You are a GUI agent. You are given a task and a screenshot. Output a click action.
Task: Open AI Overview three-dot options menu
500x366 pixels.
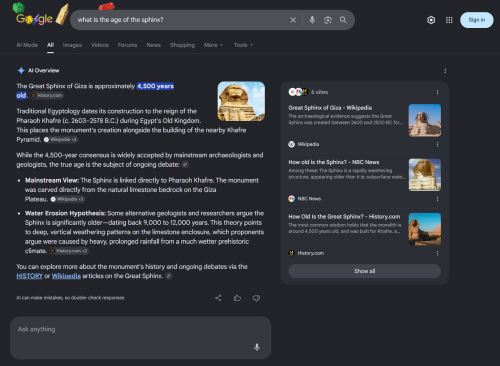(445, 71)
